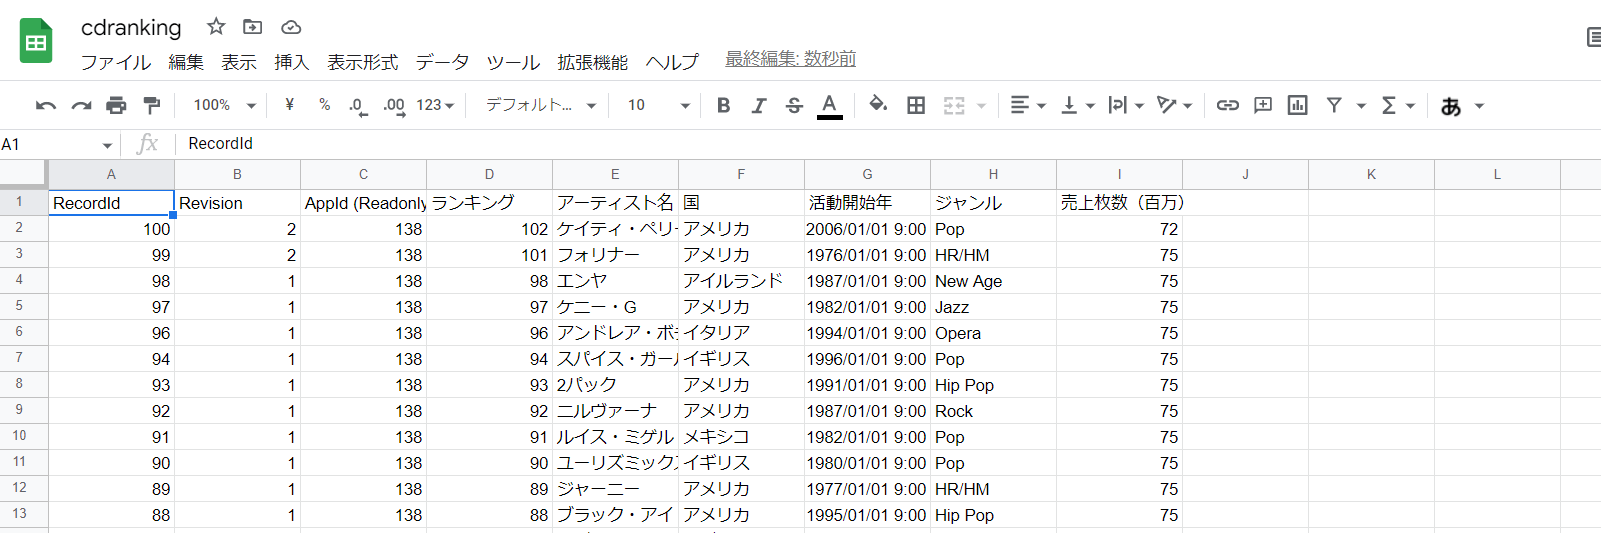This screenshot has height=533, width=1601.
Task: Move document using folder icon
Action: click(253, 27)
